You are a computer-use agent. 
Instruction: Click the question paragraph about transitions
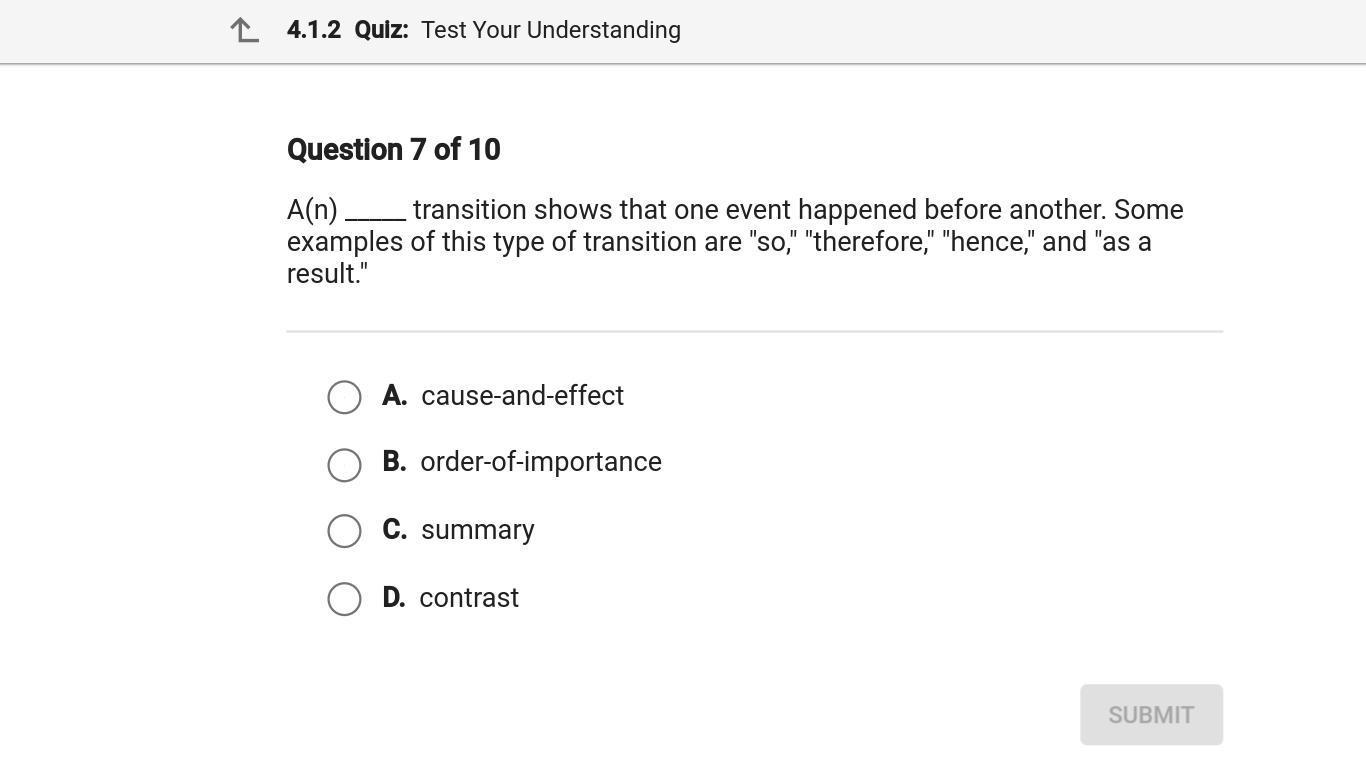[x=734, y=241]
